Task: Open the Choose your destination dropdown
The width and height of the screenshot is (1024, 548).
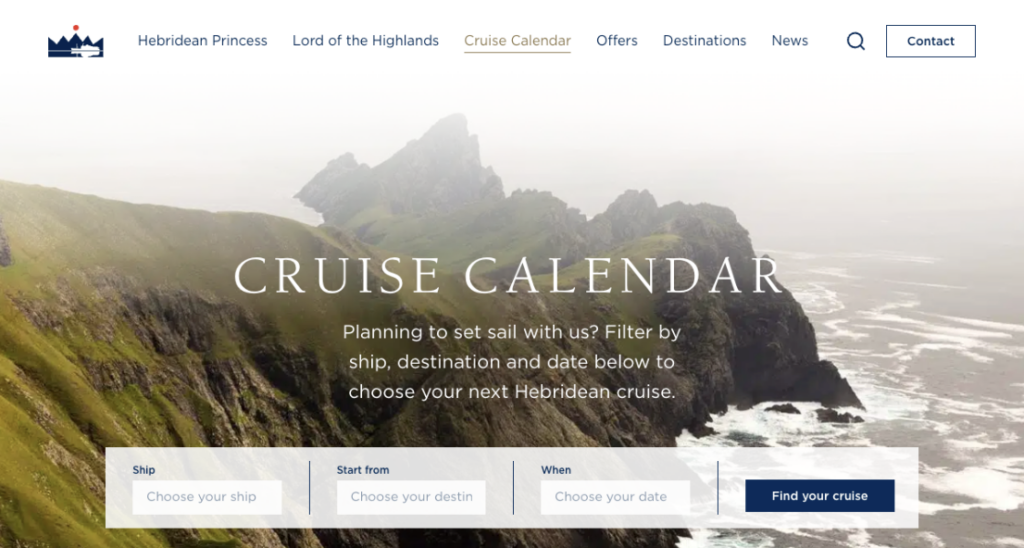Action: 411,497
